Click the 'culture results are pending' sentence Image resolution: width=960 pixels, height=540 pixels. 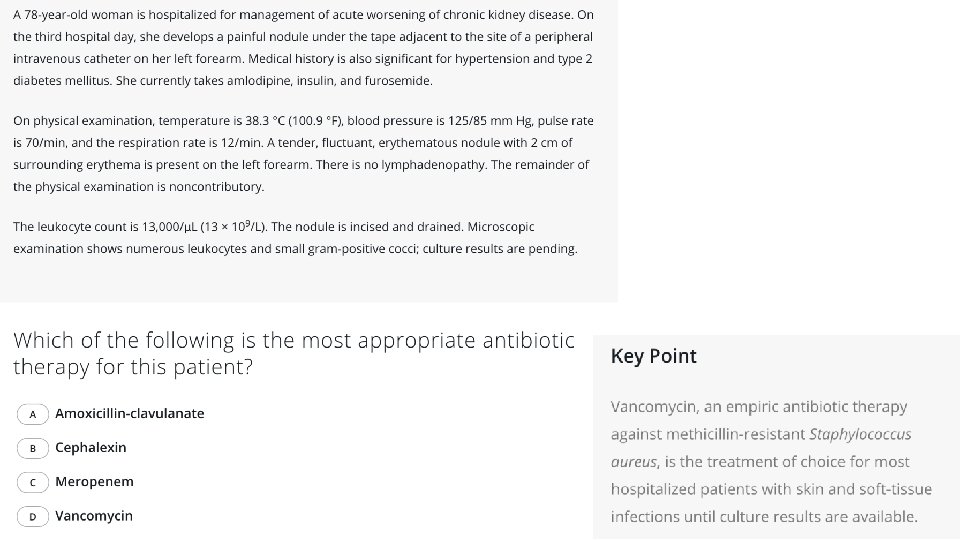pyautogui.click(x=499, y=249)
